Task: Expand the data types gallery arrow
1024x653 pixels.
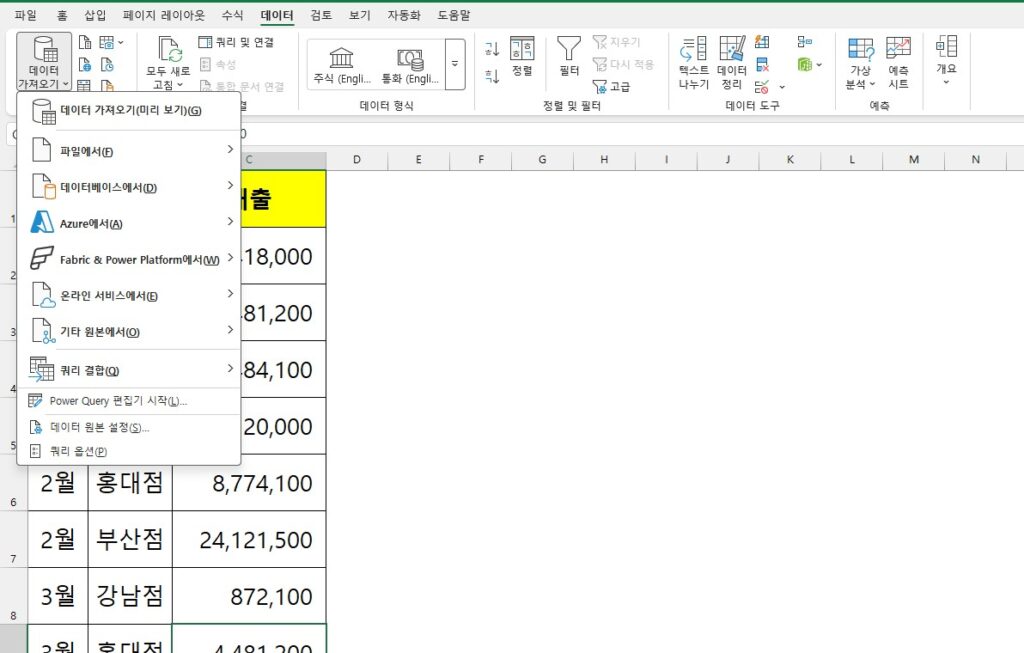Action: (x=455, y=64)
